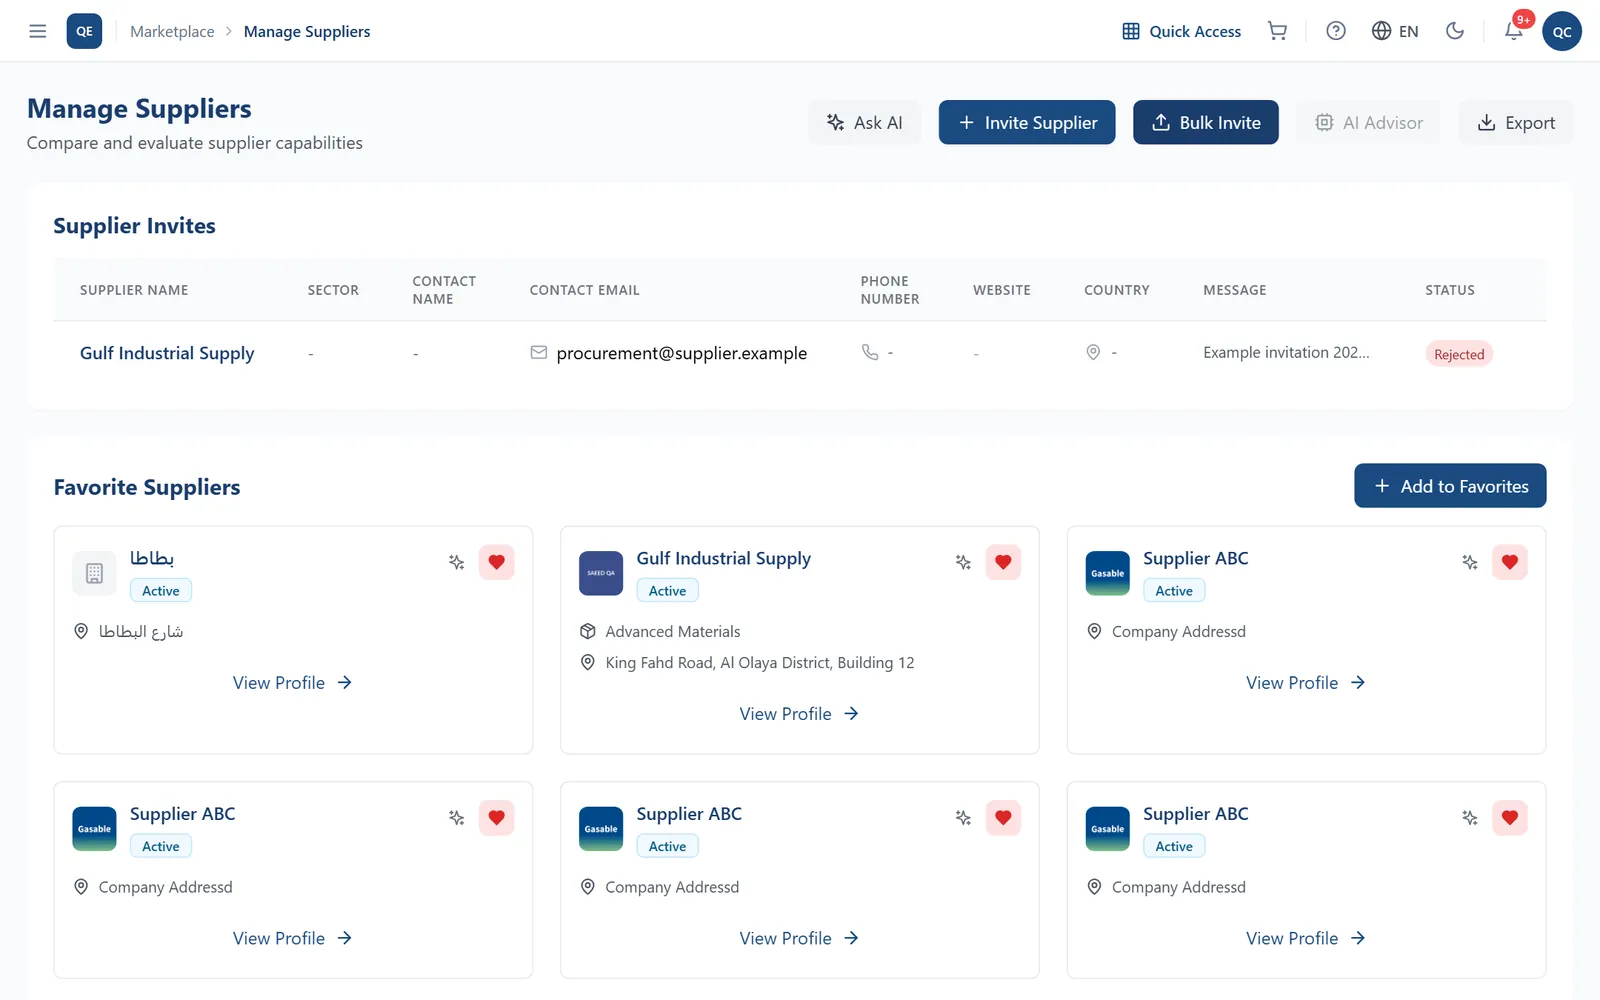Toggle dark mode moon icon
The image size is (1600, 1000).
[x=1455, y=31]
